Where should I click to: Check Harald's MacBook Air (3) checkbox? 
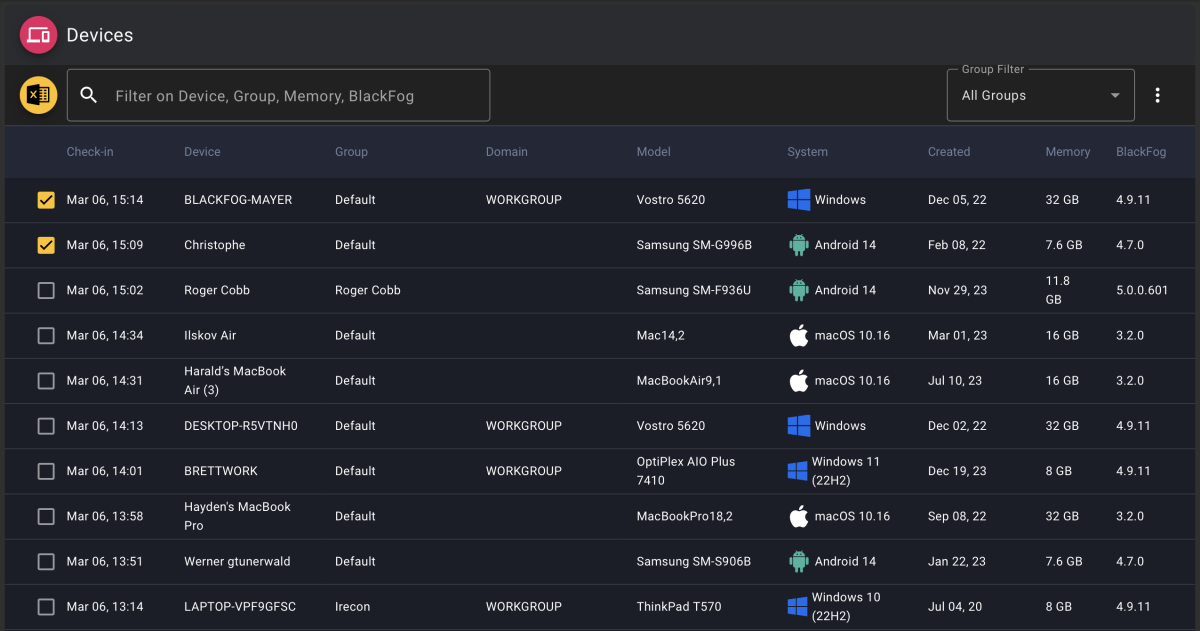(46, 380)
